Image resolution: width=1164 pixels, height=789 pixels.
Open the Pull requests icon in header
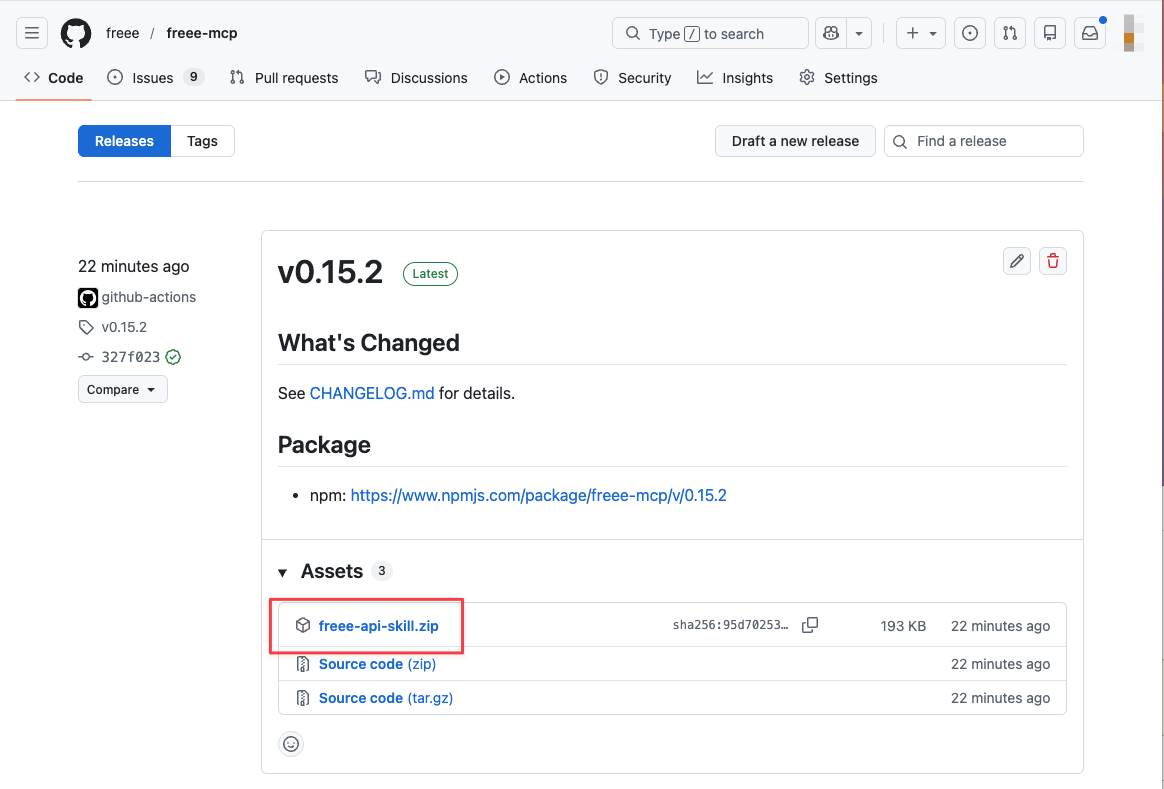pyautogui.click(x=1010, y=33)
